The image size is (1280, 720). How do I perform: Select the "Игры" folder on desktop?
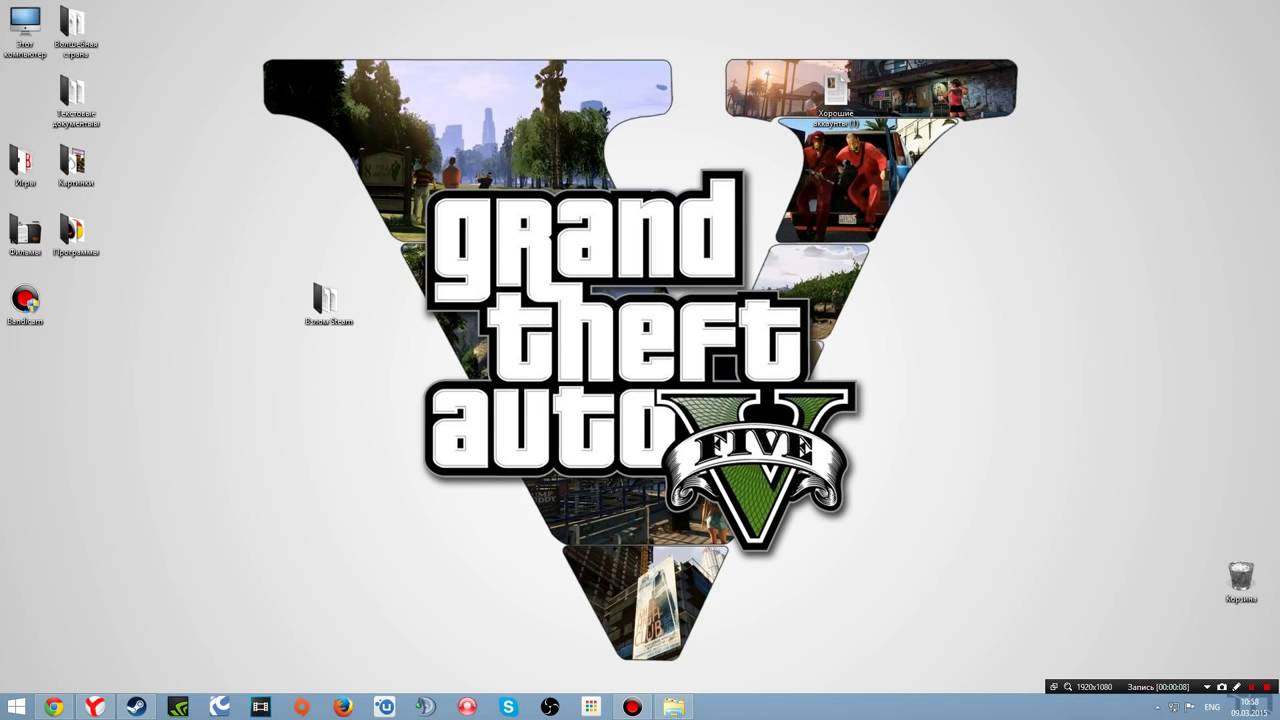pyautogui.click(x=25, y=166)
